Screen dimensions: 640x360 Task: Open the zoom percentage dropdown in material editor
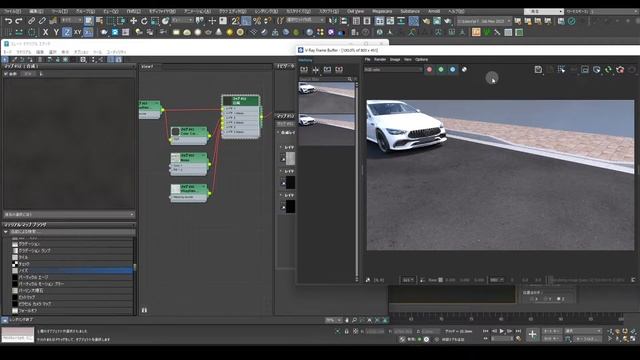(333, 320)
